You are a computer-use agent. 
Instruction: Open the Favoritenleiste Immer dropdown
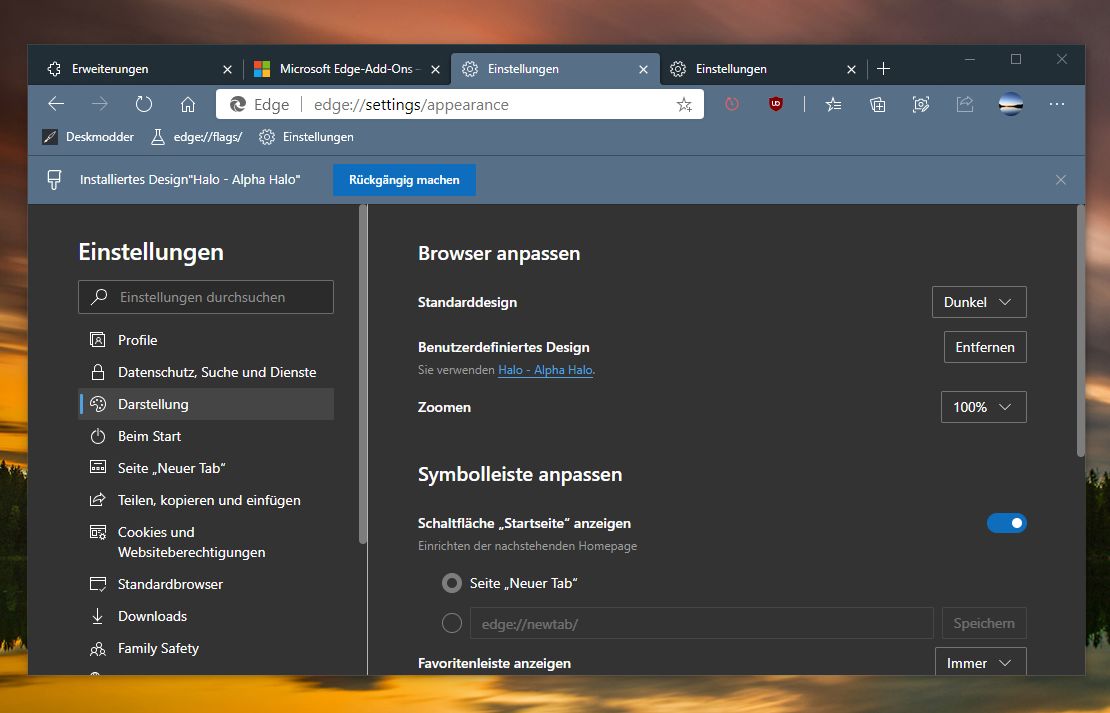tap(980, 663)
